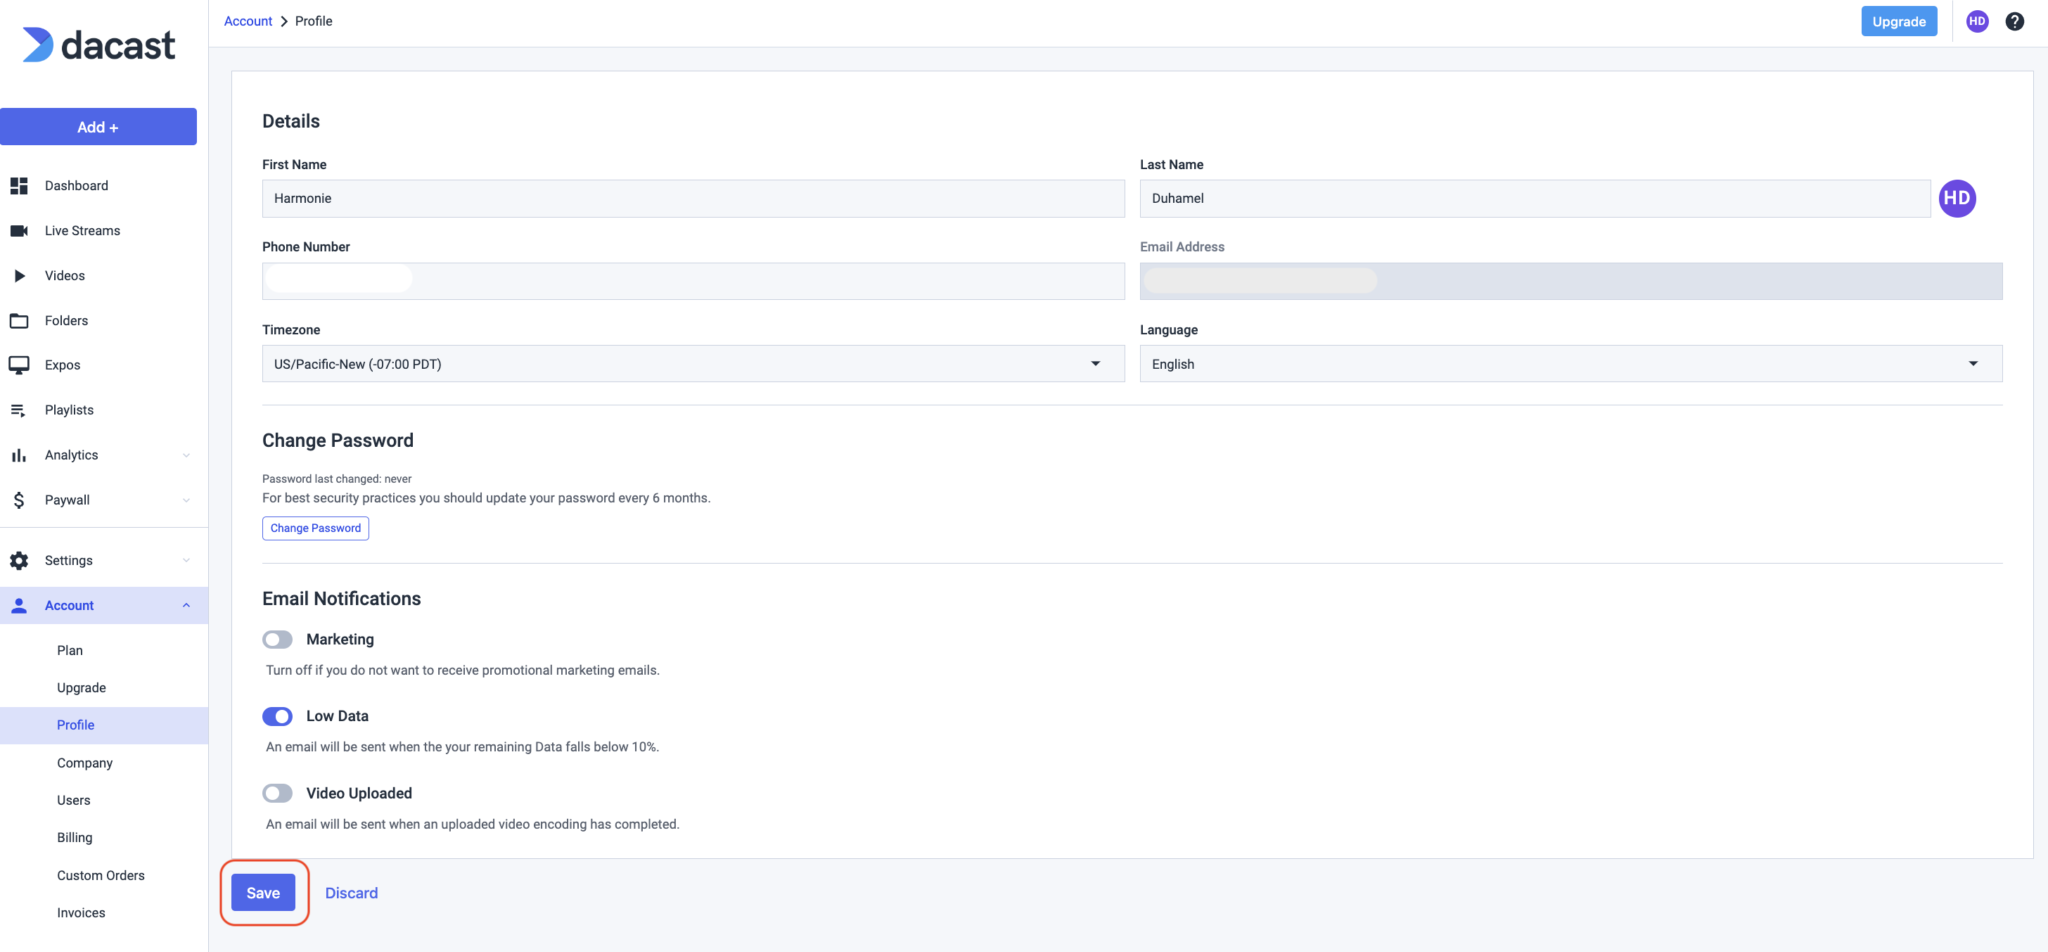Collapse the Account menu chevron
Screen dimensions: 2048x952
tap(186, 606)
